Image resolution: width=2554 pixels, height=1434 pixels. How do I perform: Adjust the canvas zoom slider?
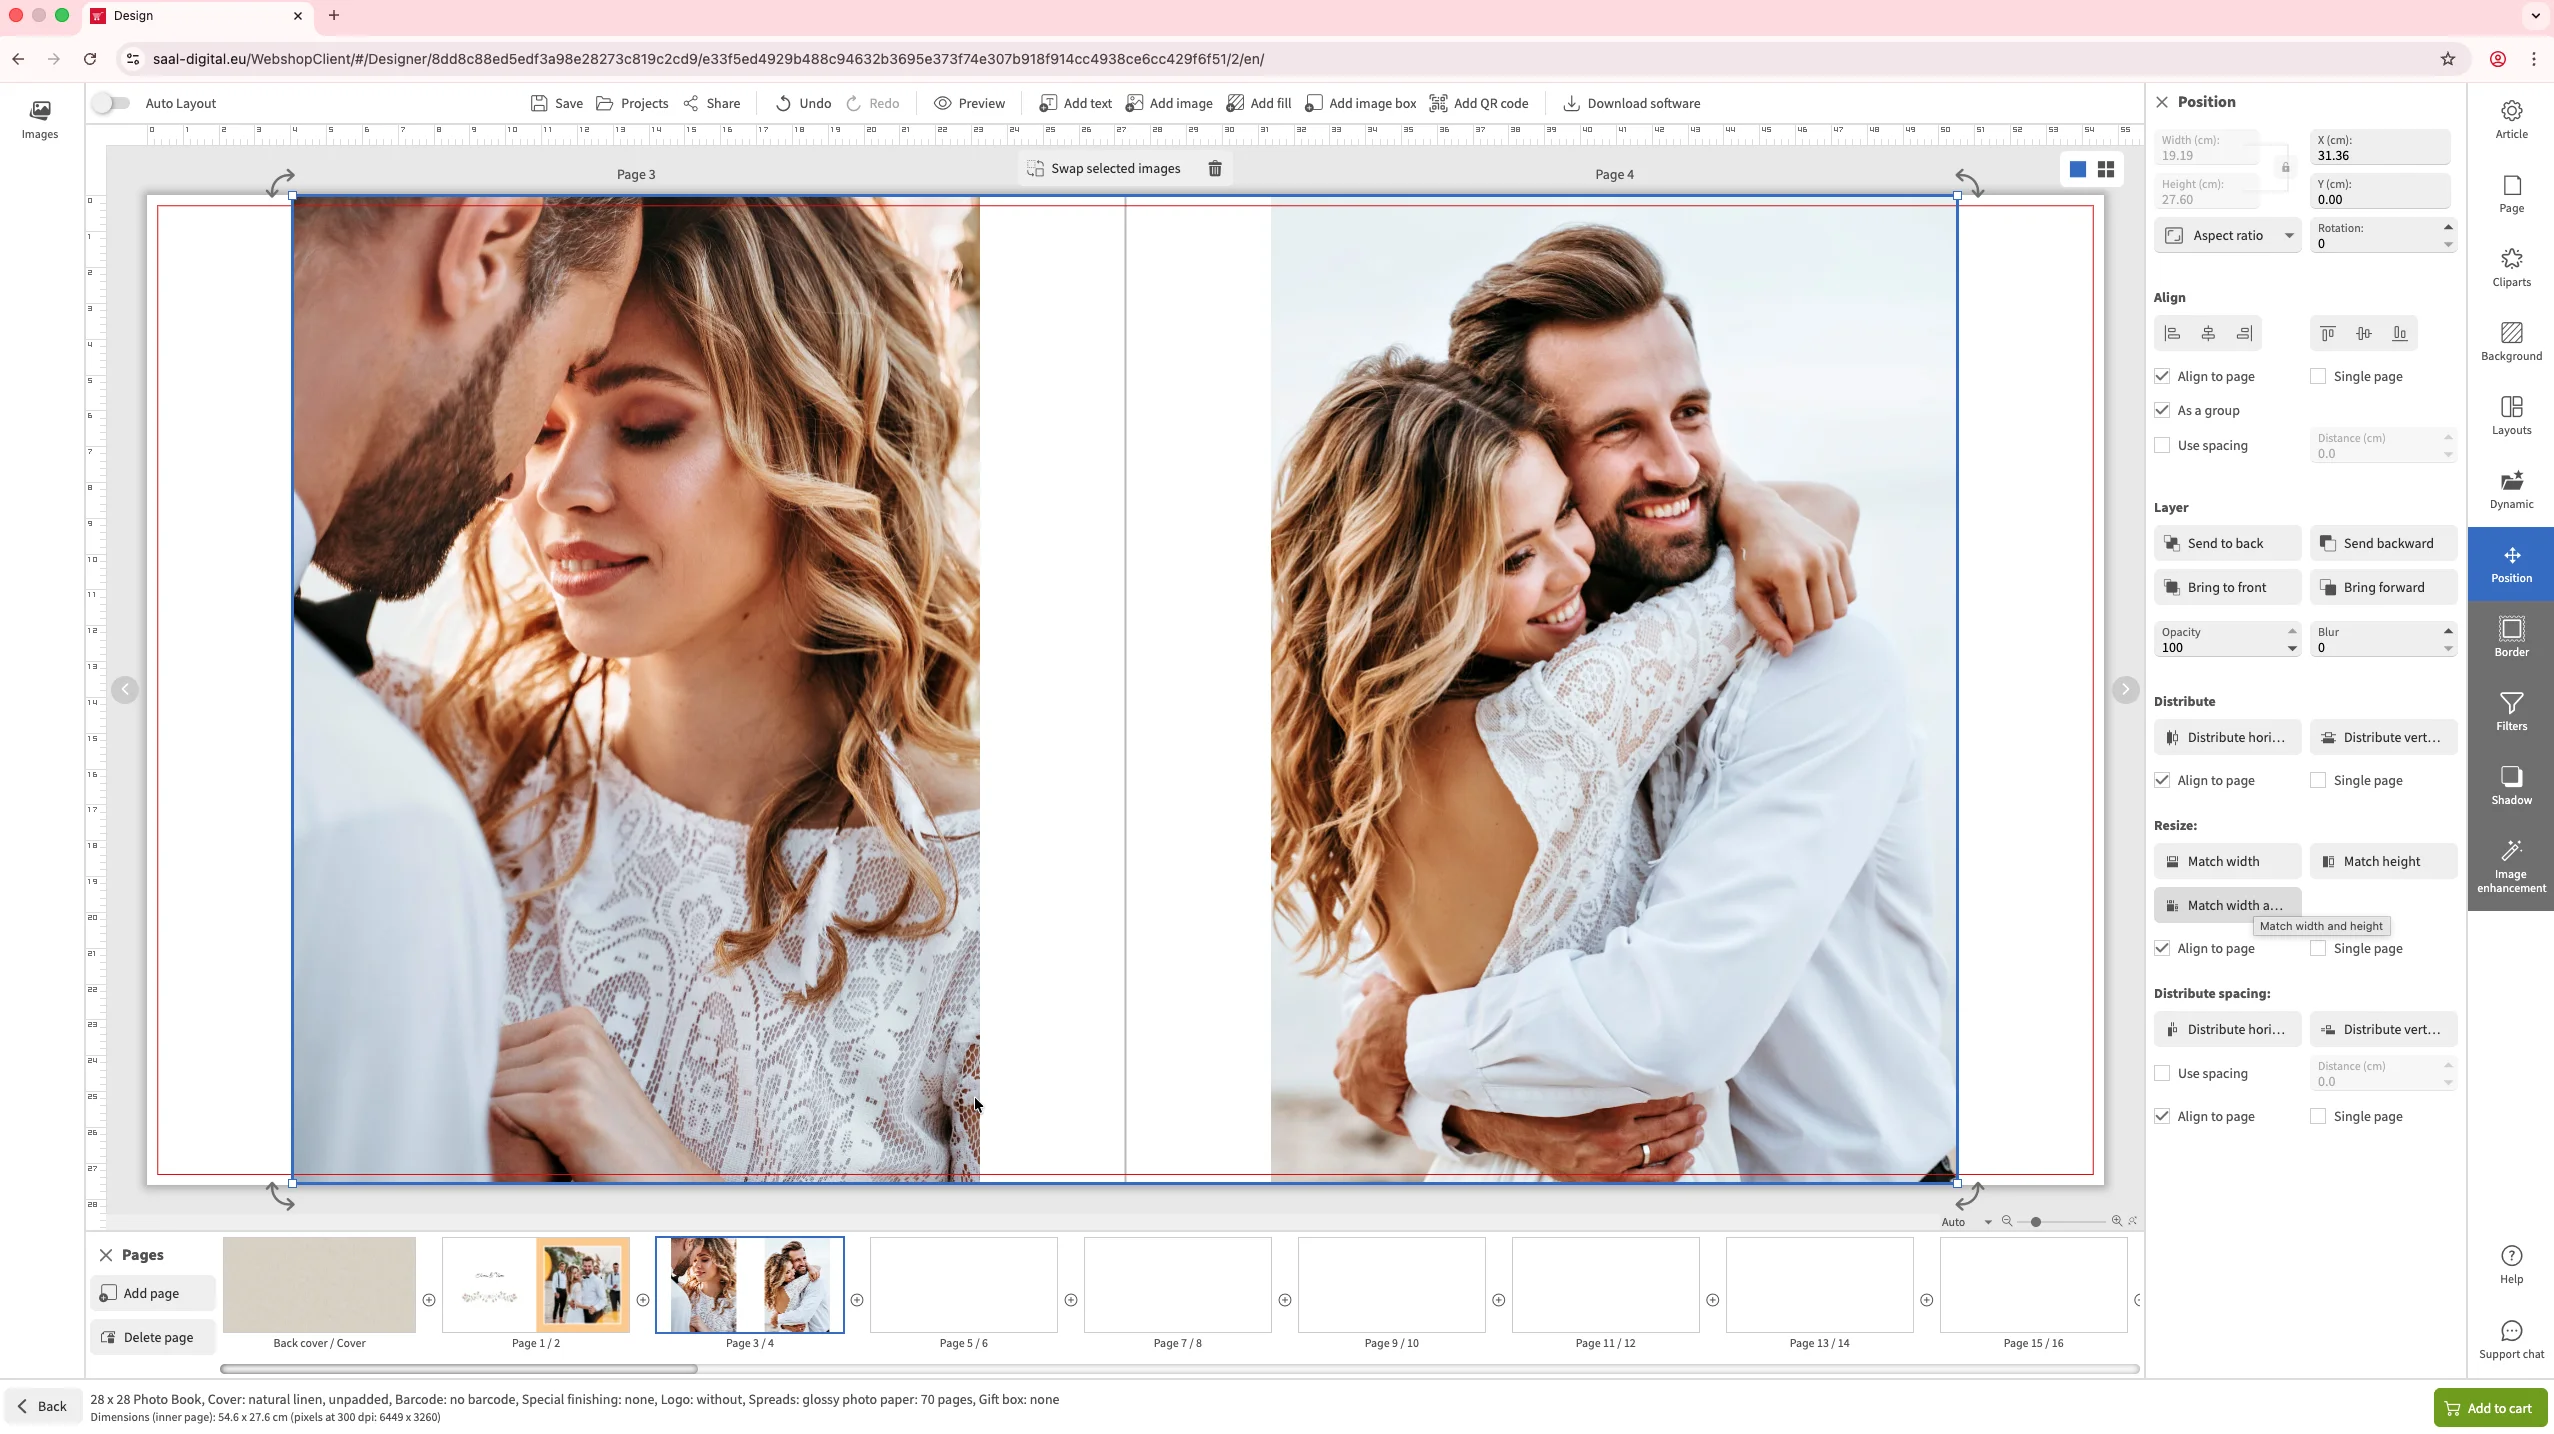tap(2036, 1222)
